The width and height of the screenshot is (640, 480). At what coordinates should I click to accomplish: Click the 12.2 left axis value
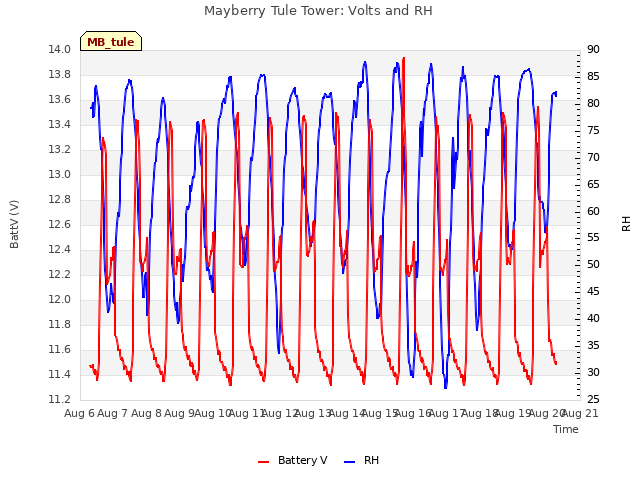(x=60, y=274)
